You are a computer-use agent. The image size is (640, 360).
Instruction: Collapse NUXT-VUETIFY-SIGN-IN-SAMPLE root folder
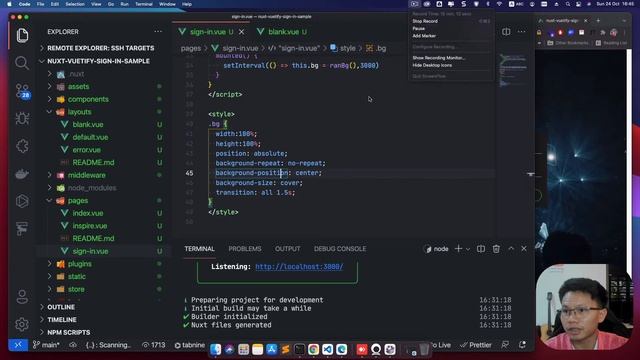click(98, 61)
